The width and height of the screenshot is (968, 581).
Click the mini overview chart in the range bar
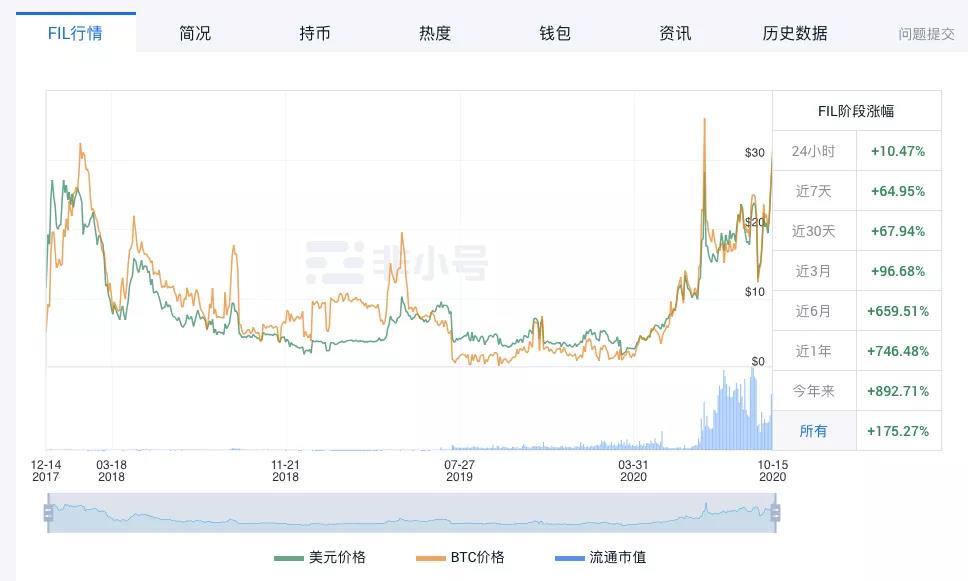pyautogui.click(x=410, y=514)
